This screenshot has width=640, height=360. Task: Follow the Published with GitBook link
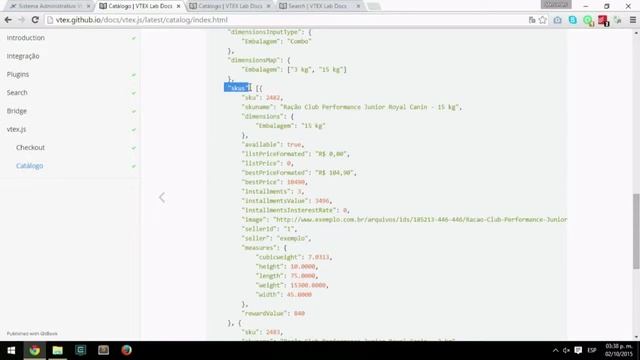[x=32, y=333]
